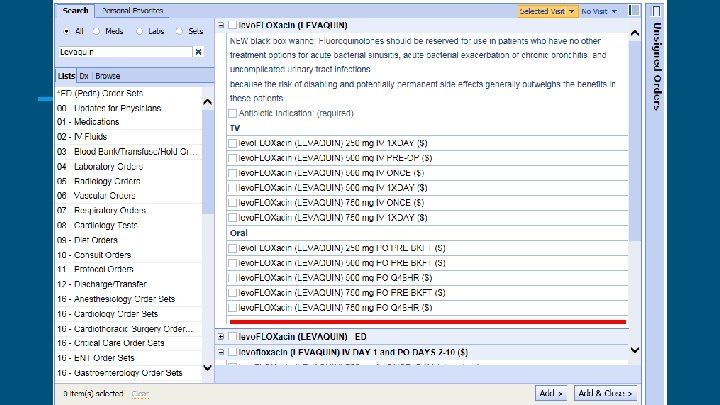The image size is (720, 405).
Task: Toggle the panel layout icon near No Visit
Action: pyautogui.click(x=634, y=10)
